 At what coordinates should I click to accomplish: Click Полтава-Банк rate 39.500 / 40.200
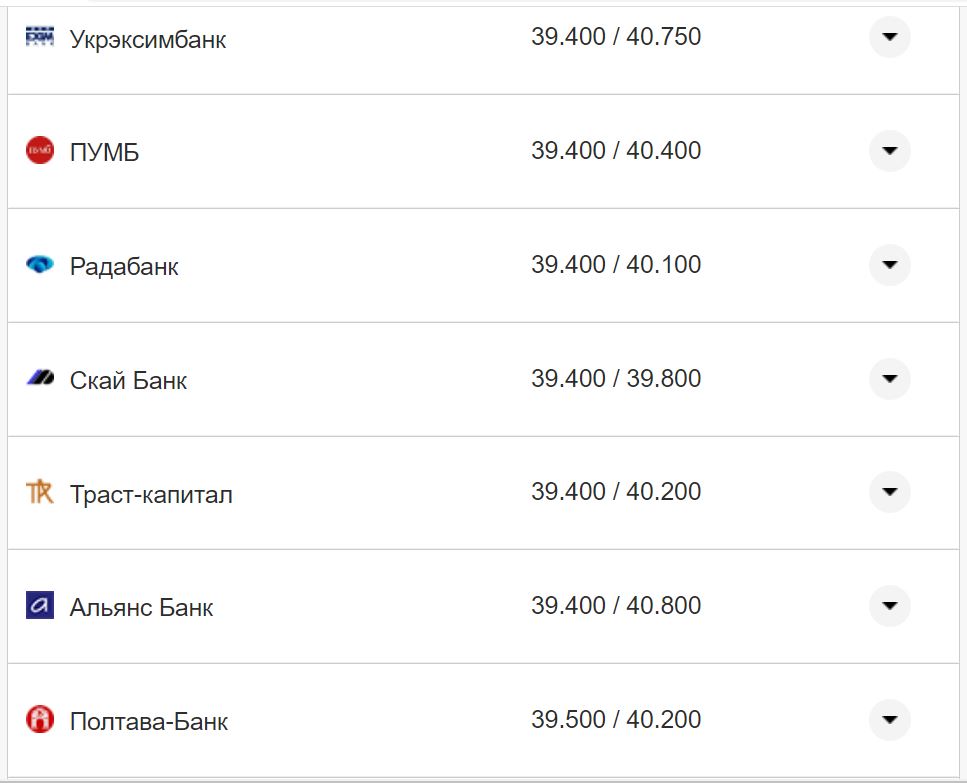[615, 720]
